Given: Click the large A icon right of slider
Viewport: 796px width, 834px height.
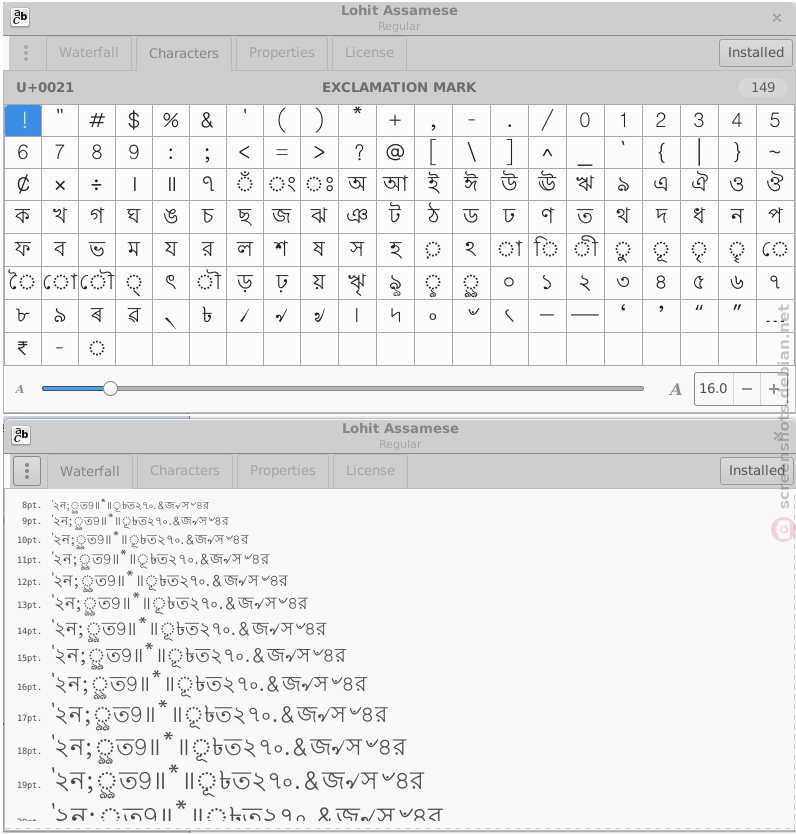Looking at the screenshot, I should click(x=675, y=389).
